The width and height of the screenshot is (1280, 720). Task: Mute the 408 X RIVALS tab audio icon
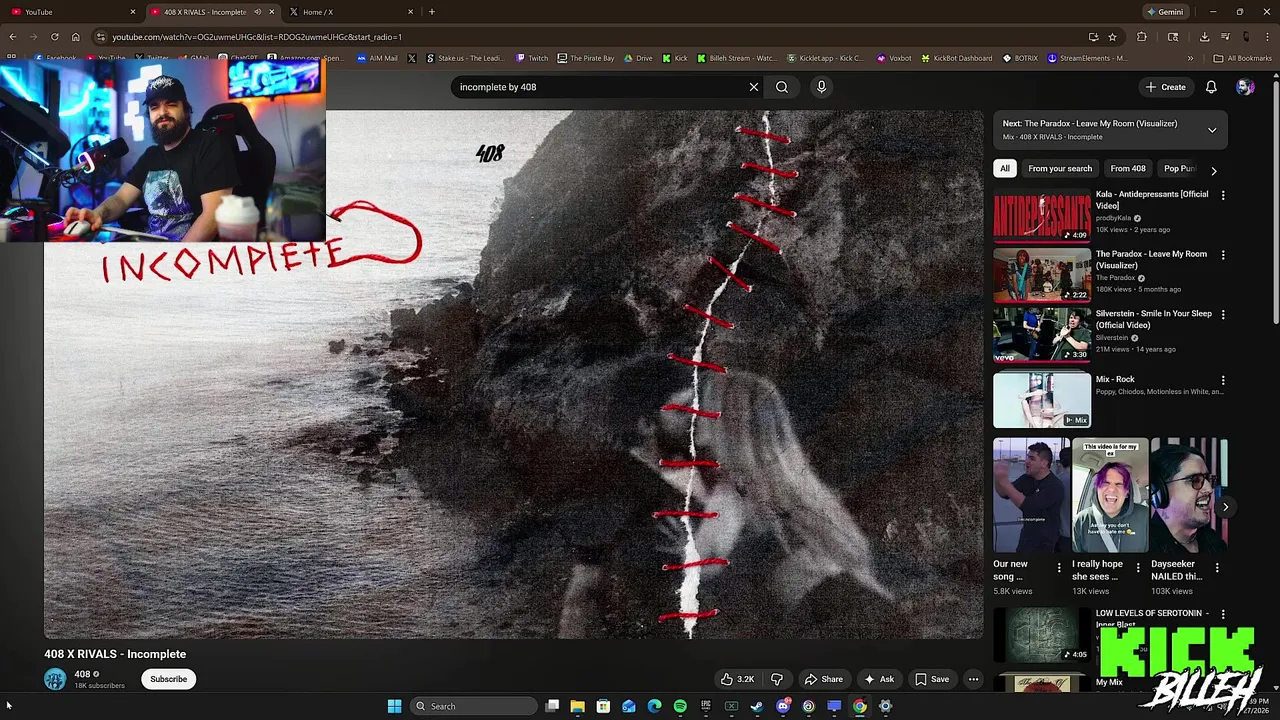257,12
